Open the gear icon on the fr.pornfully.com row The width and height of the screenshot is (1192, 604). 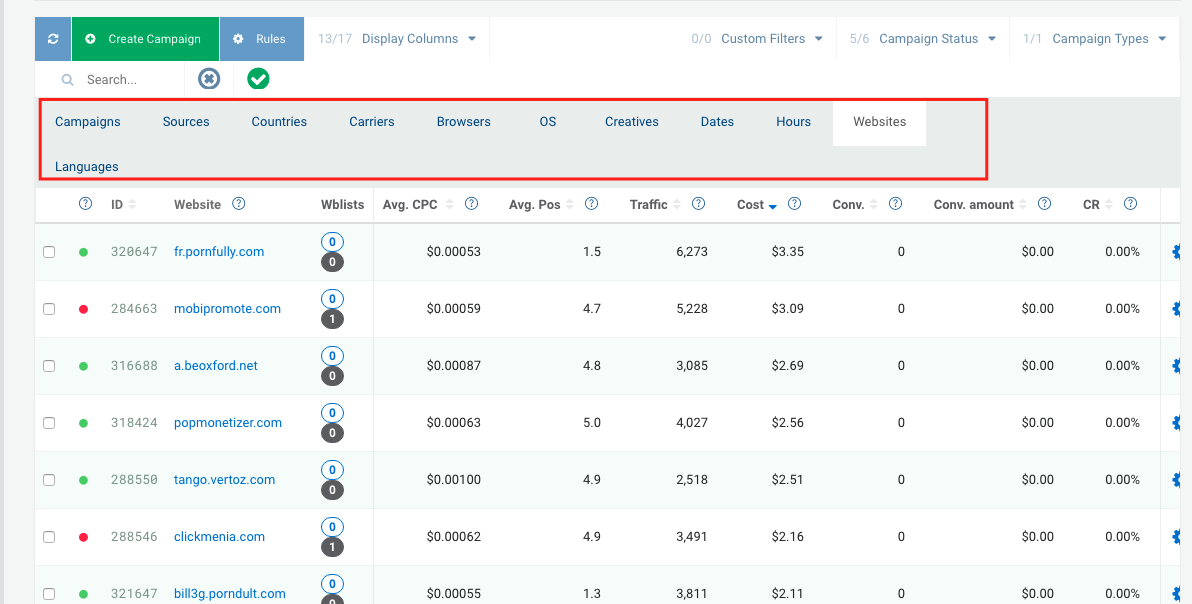coord(1178,252)
